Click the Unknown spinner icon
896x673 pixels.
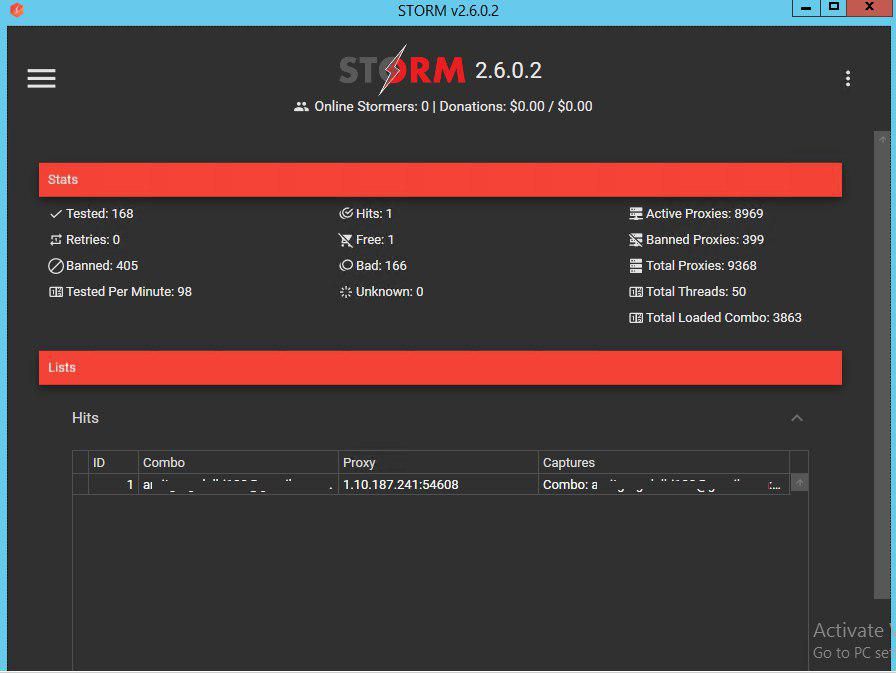pos(346,292)
